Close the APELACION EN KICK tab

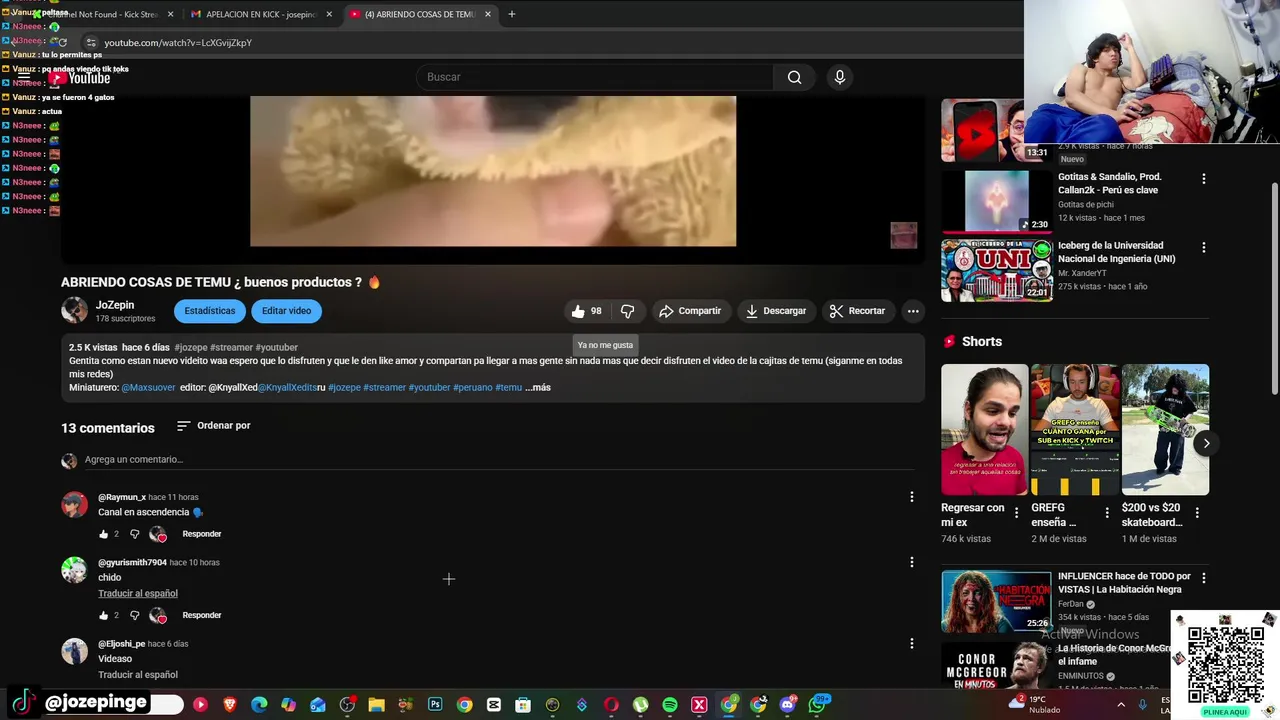(329, 14)
